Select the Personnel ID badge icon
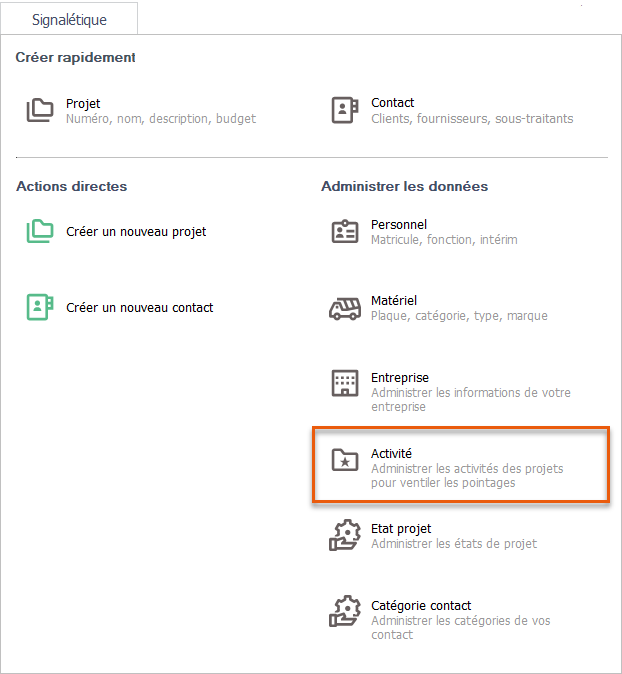Screen dimensions: 622x674 tap(345, 232)
